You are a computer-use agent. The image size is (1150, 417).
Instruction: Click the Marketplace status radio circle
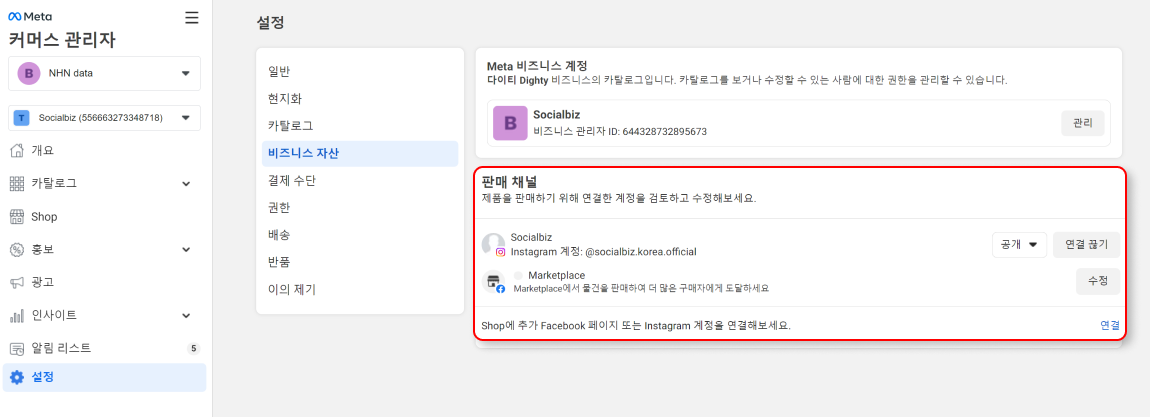[x=519, y=275]
